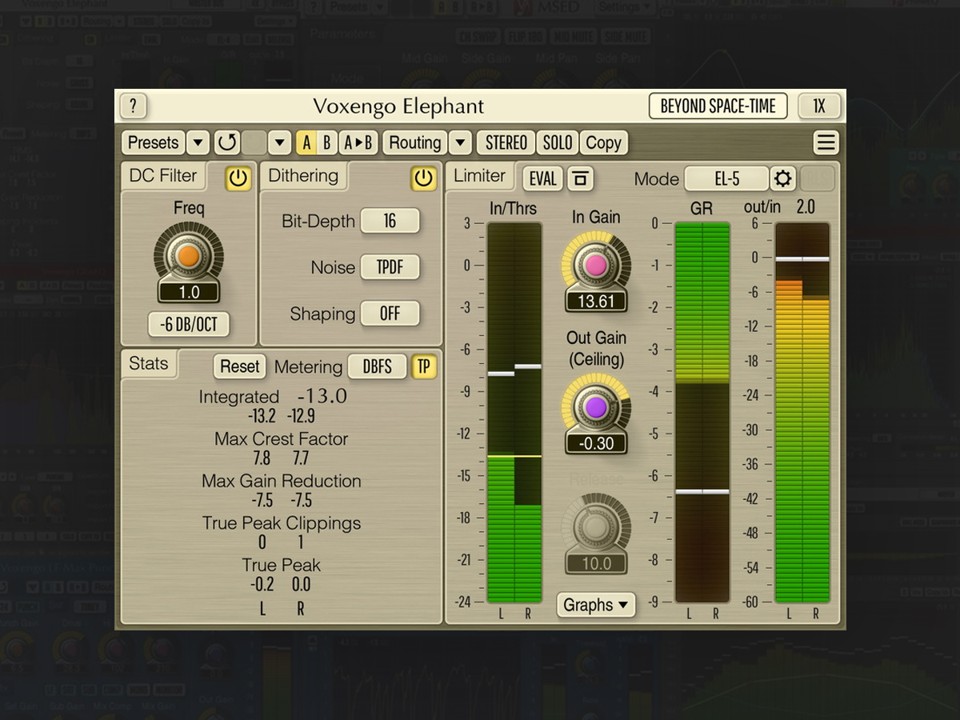Select state A

click(x=306, y=143)
